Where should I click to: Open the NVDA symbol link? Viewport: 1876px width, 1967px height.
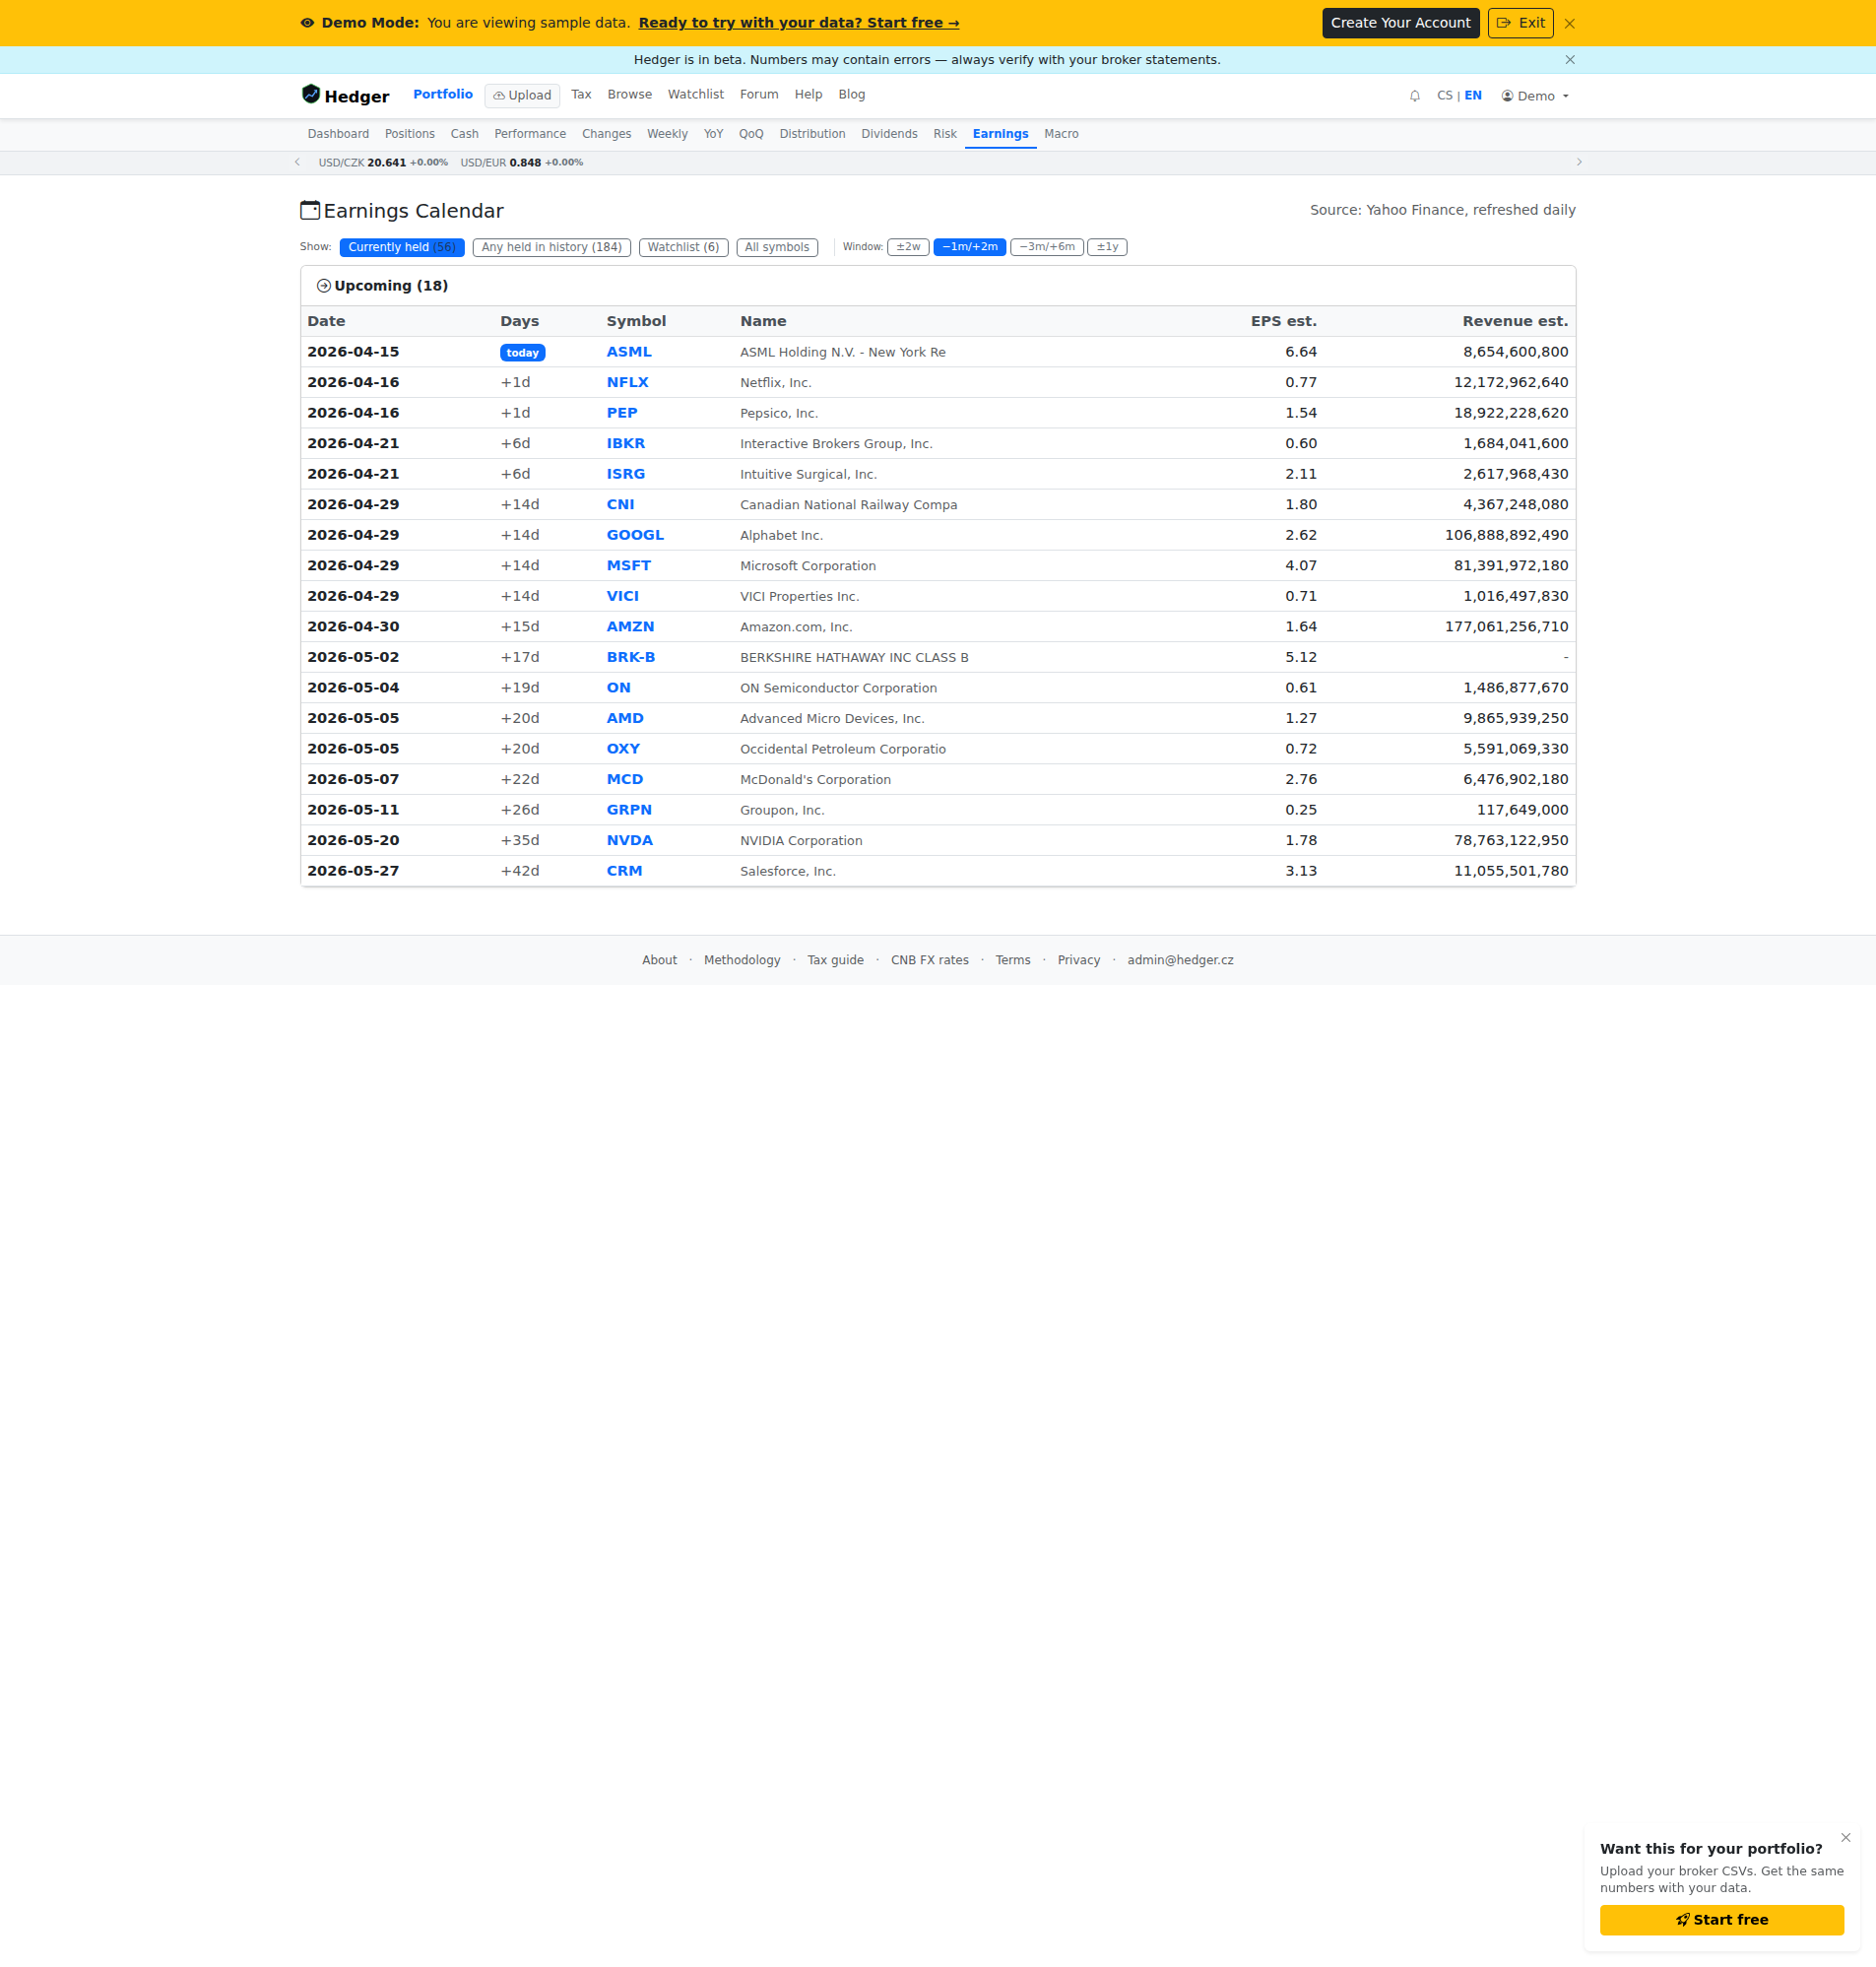(630, 841)
